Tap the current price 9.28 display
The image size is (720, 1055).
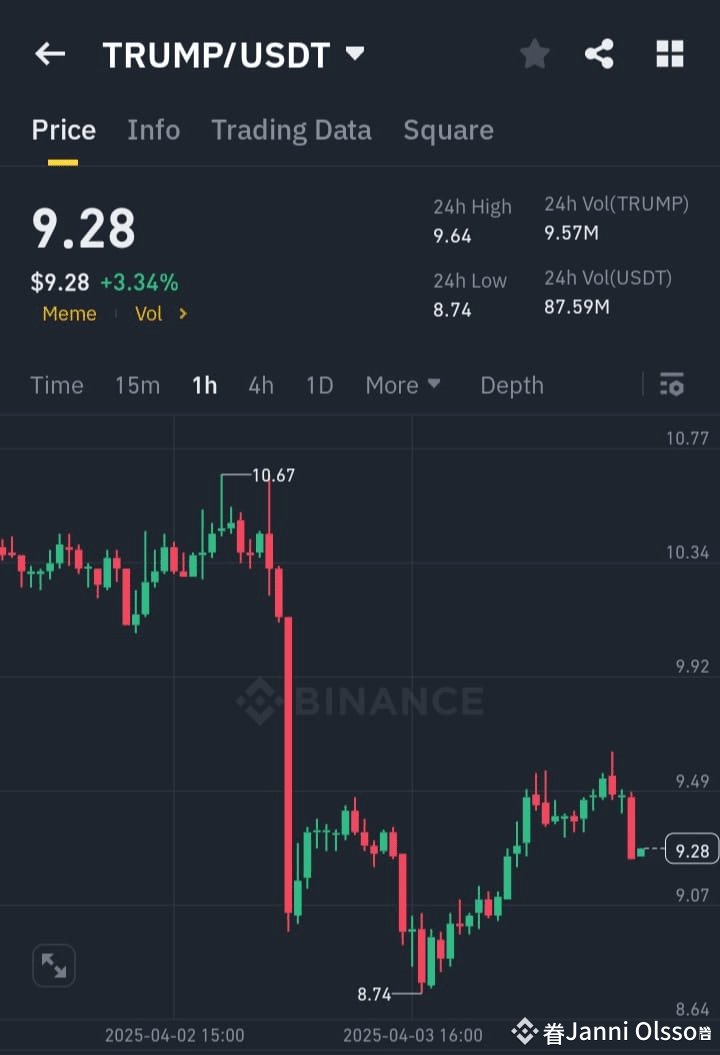coord(84,228)
